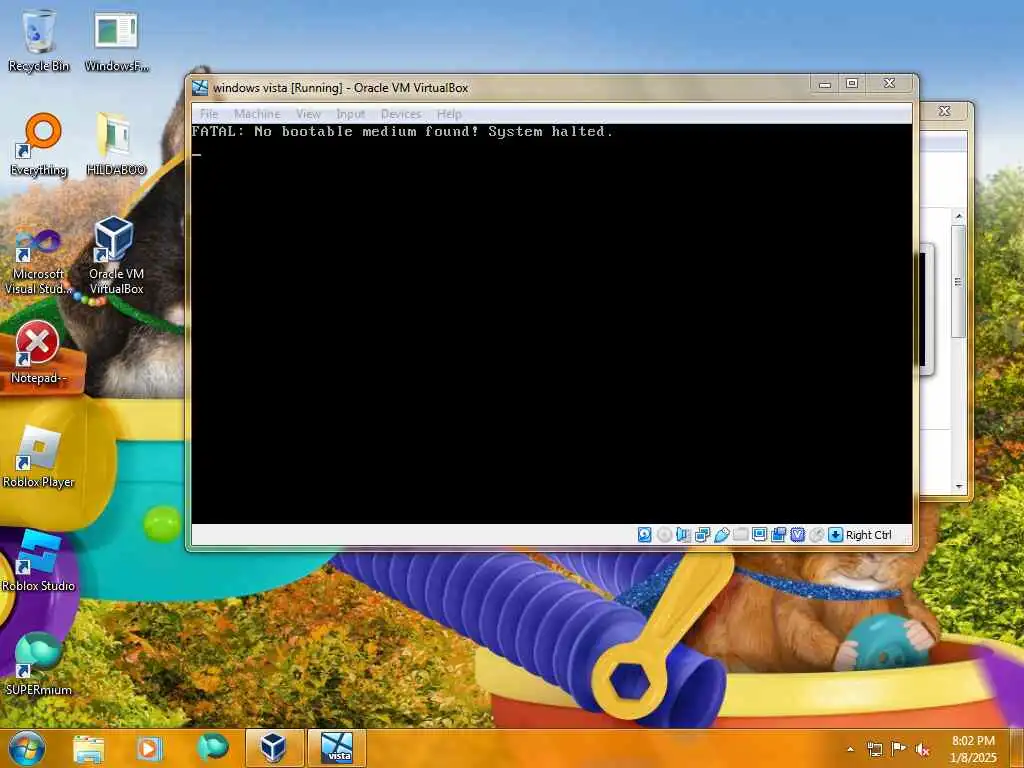Open the Supermium browser taskbar icon
This screenshot has height=768, width=1024.
pos(212,748)
